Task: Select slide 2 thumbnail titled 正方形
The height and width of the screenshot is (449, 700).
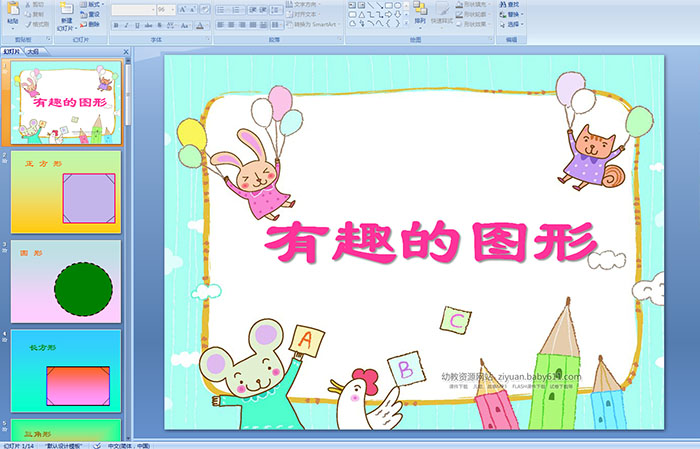Action: (66, 192)
